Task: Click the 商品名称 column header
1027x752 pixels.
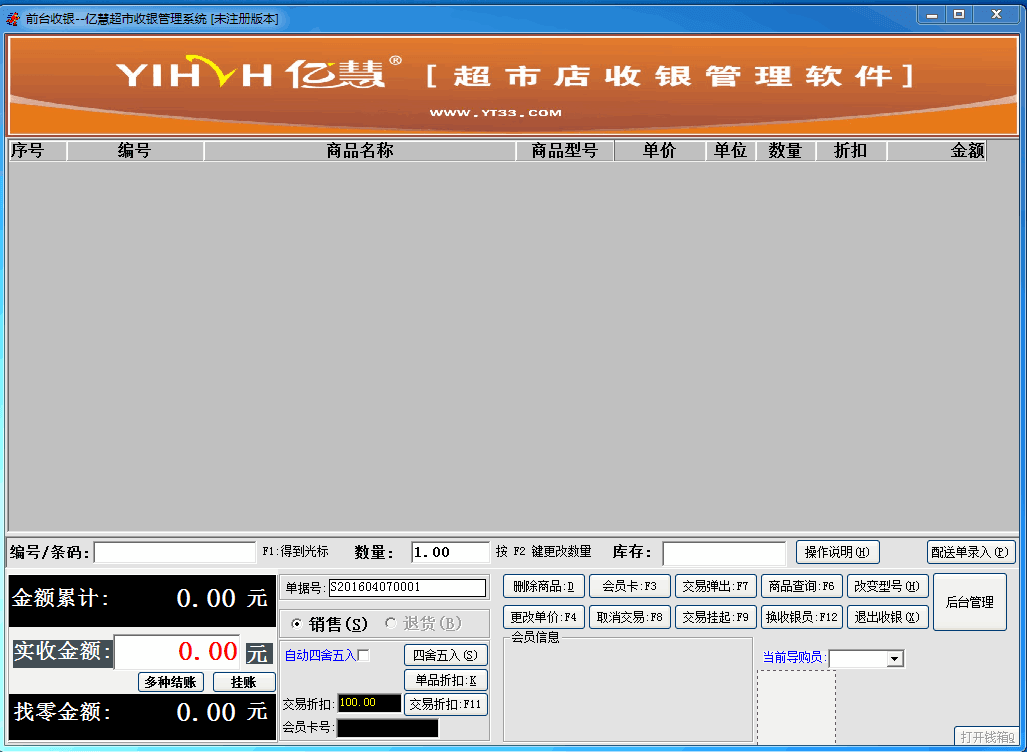Action: 360,151
